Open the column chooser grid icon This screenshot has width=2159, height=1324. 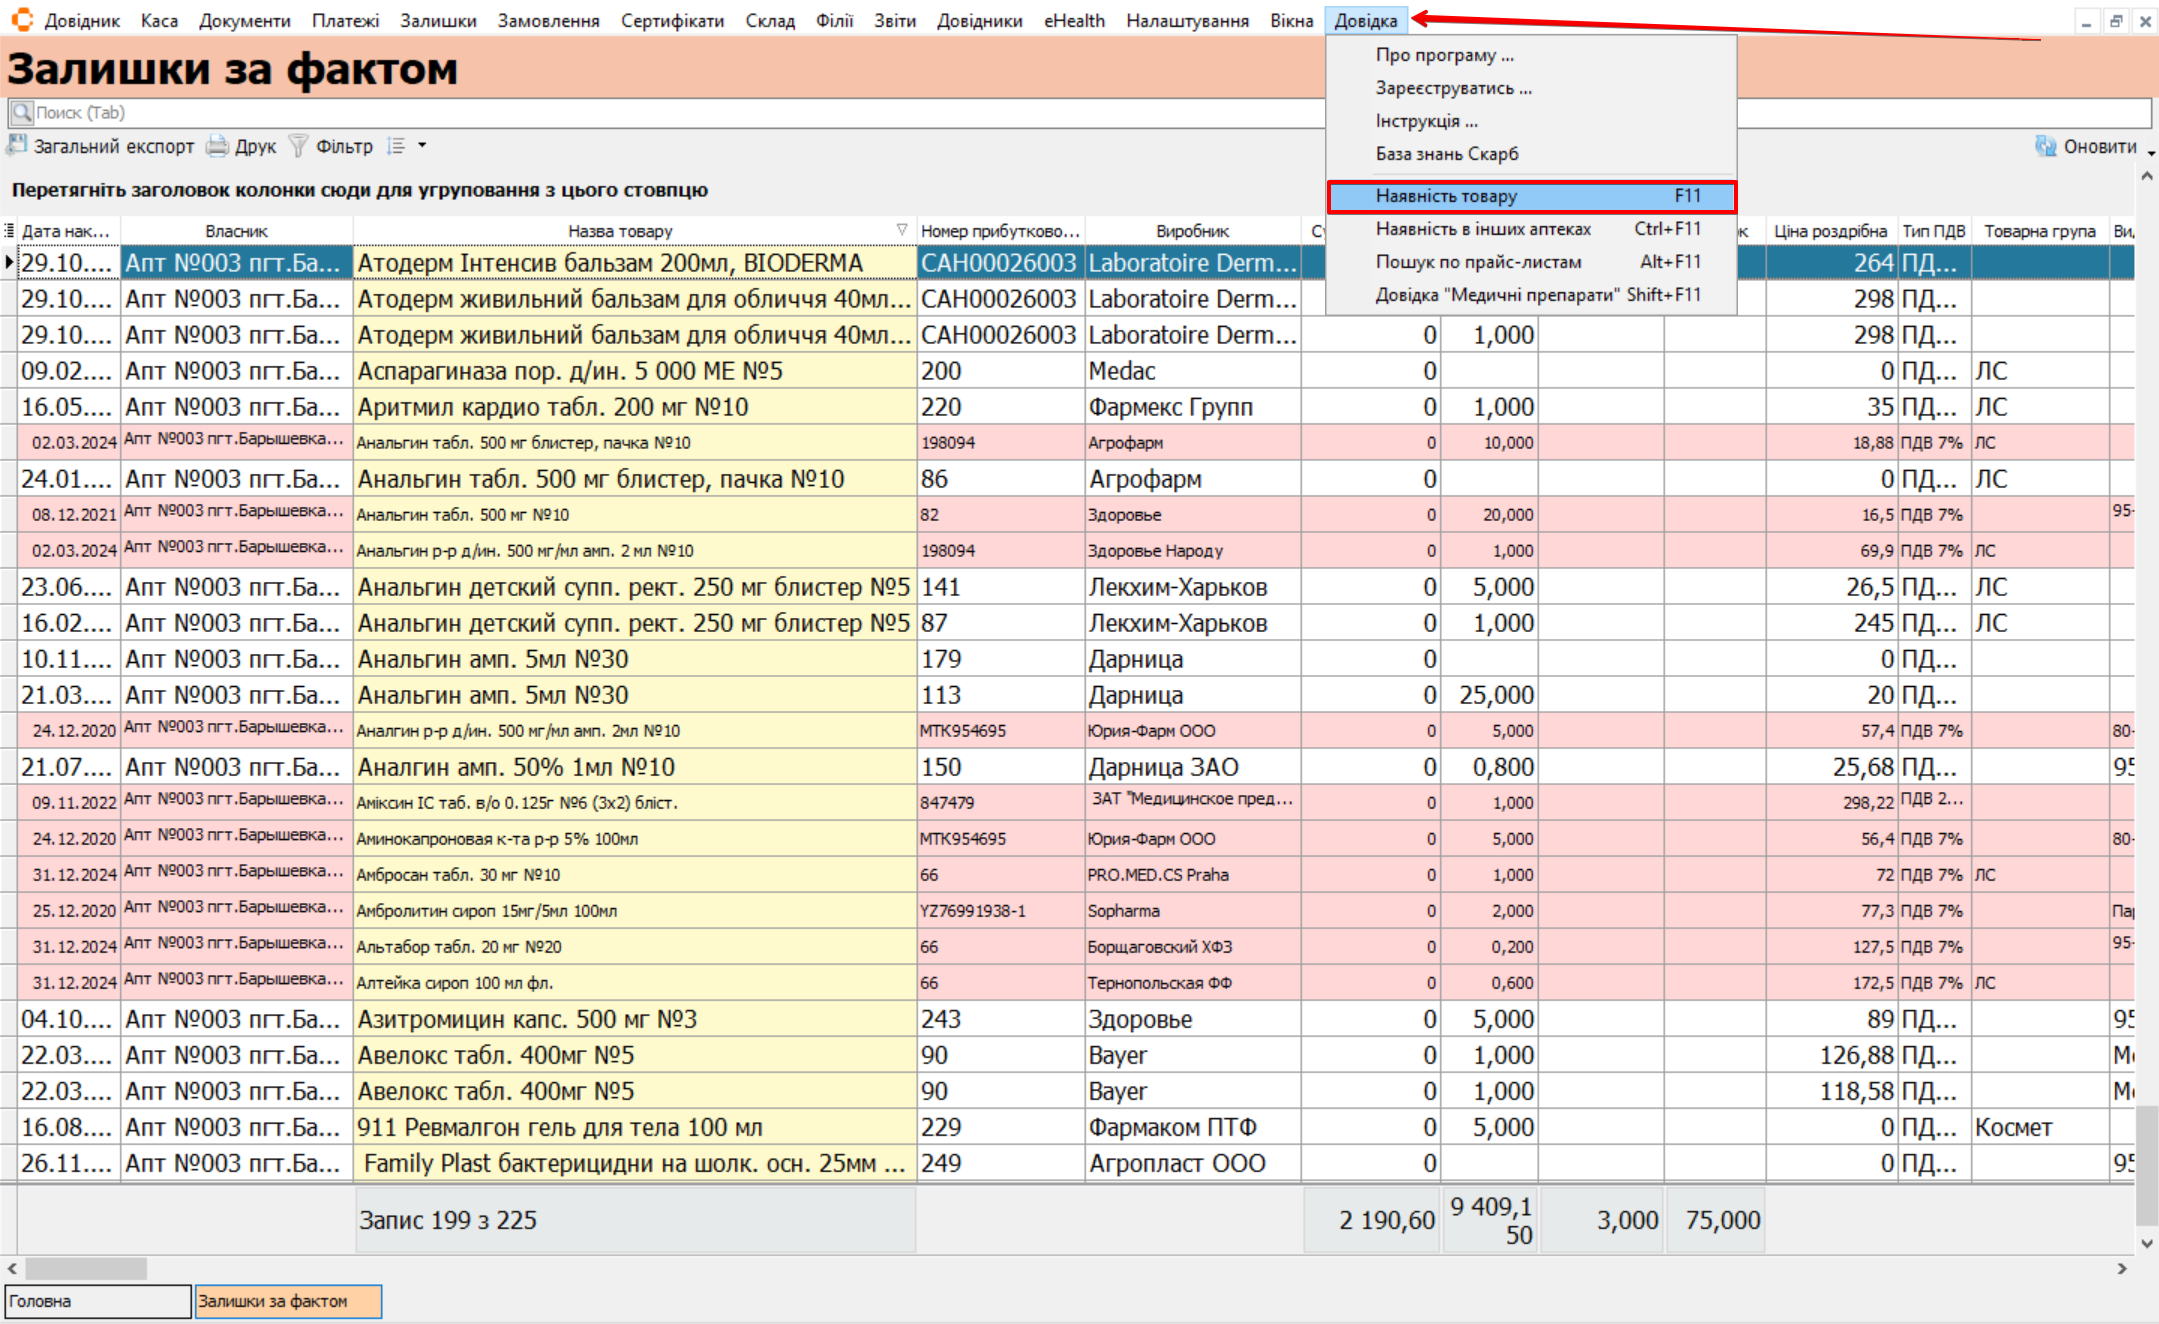click(9, 231)
